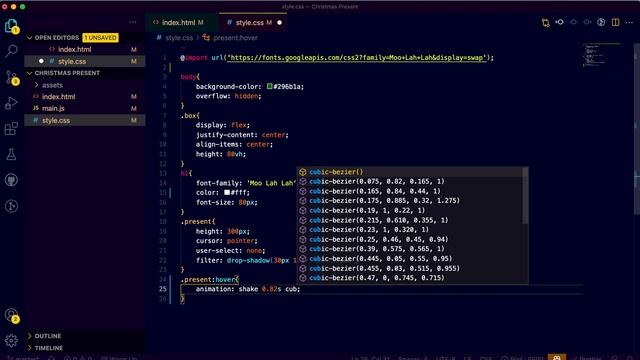
Task: Open the Google Fonts URL link on line 1
Action: point(357,58)
